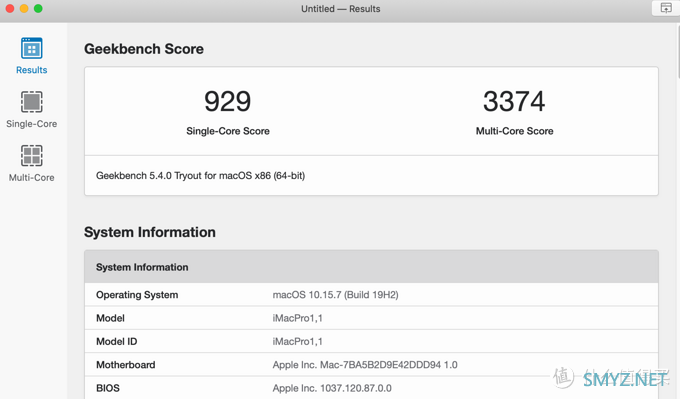Close the Geekbench results window
The image size is (680, 399).
click(x=10, y=8)
